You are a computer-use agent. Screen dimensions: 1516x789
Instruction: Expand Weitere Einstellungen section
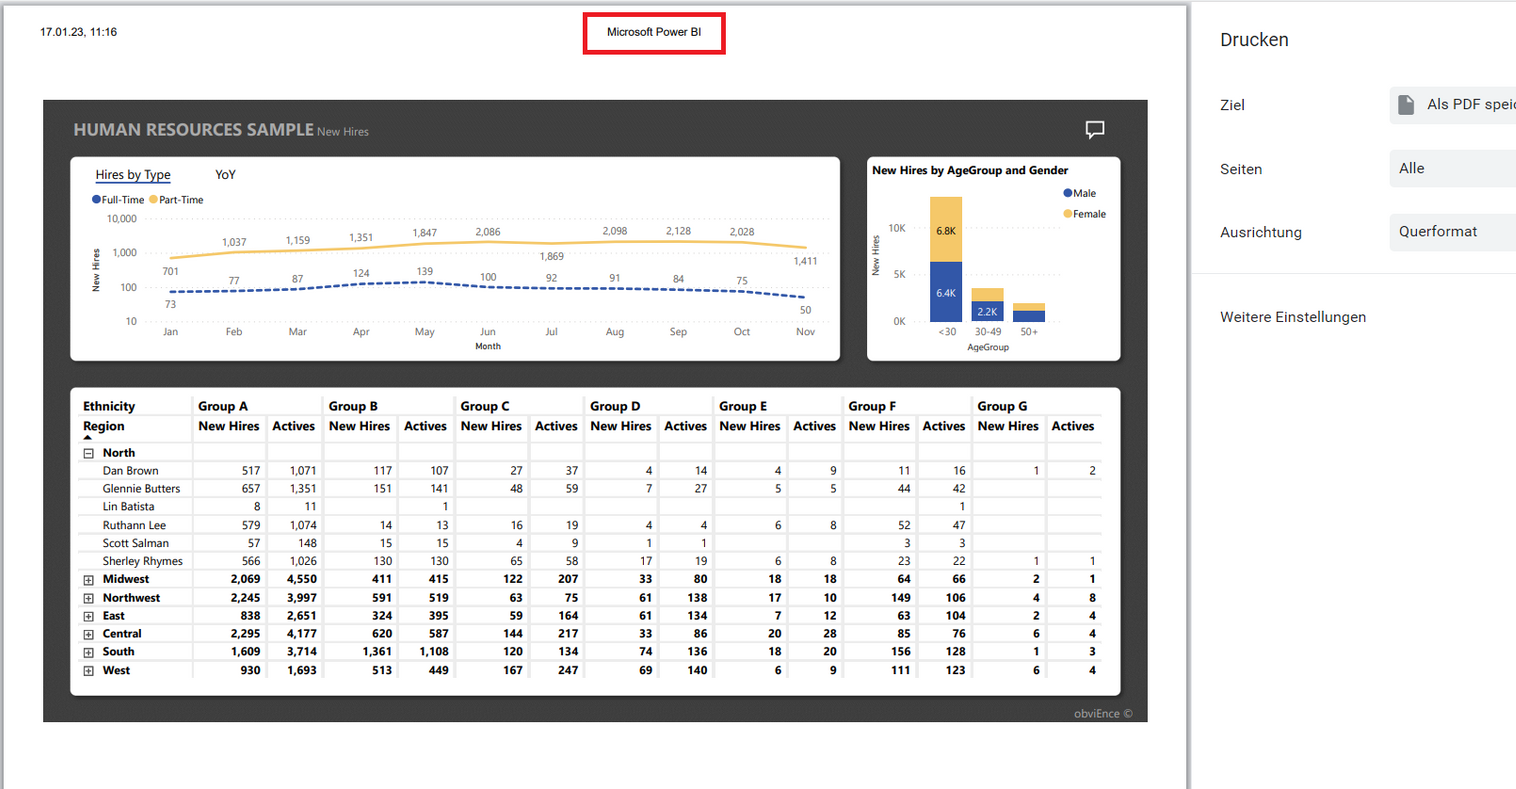tap(1293, 317)
